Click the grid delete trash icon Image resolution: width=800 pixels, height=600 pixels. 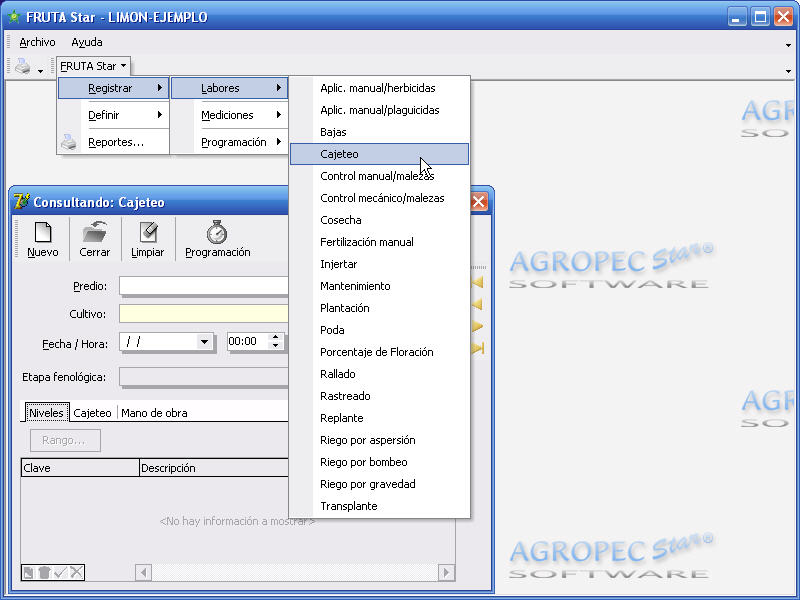[44, 572]
